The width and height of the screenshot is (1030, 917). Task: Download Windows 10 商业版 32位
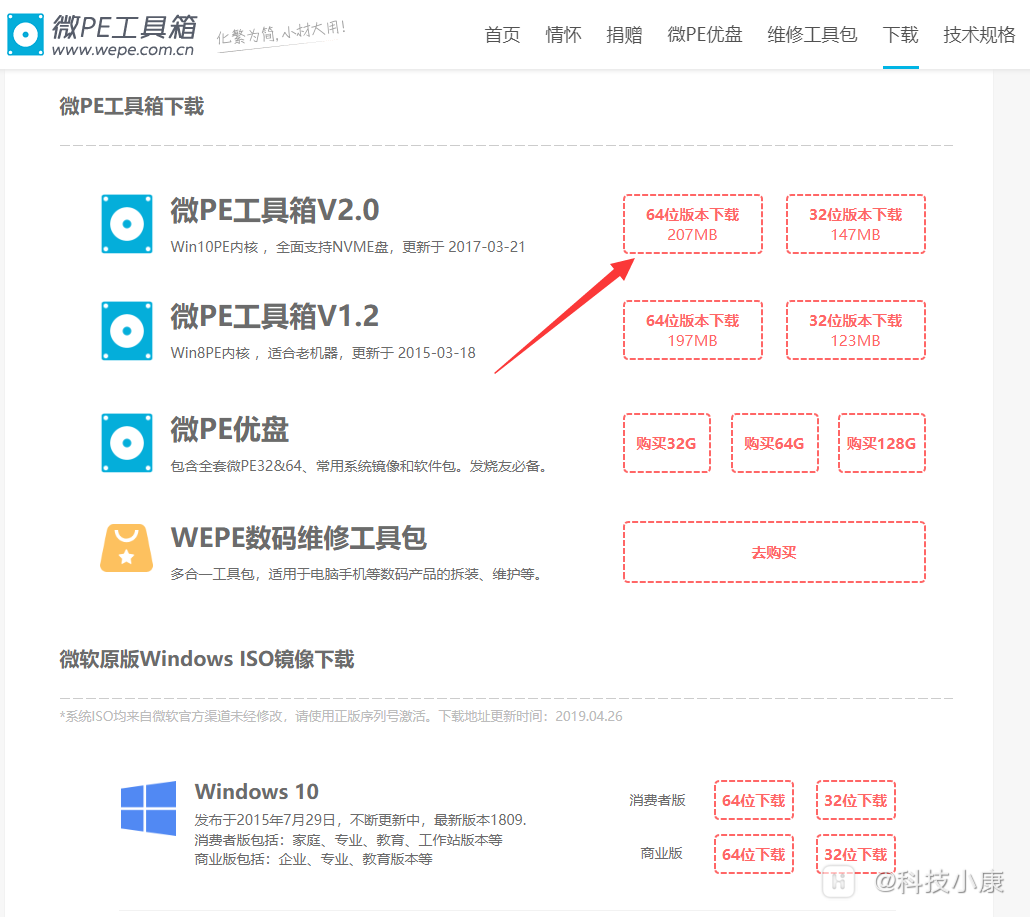tap(856, 855)
